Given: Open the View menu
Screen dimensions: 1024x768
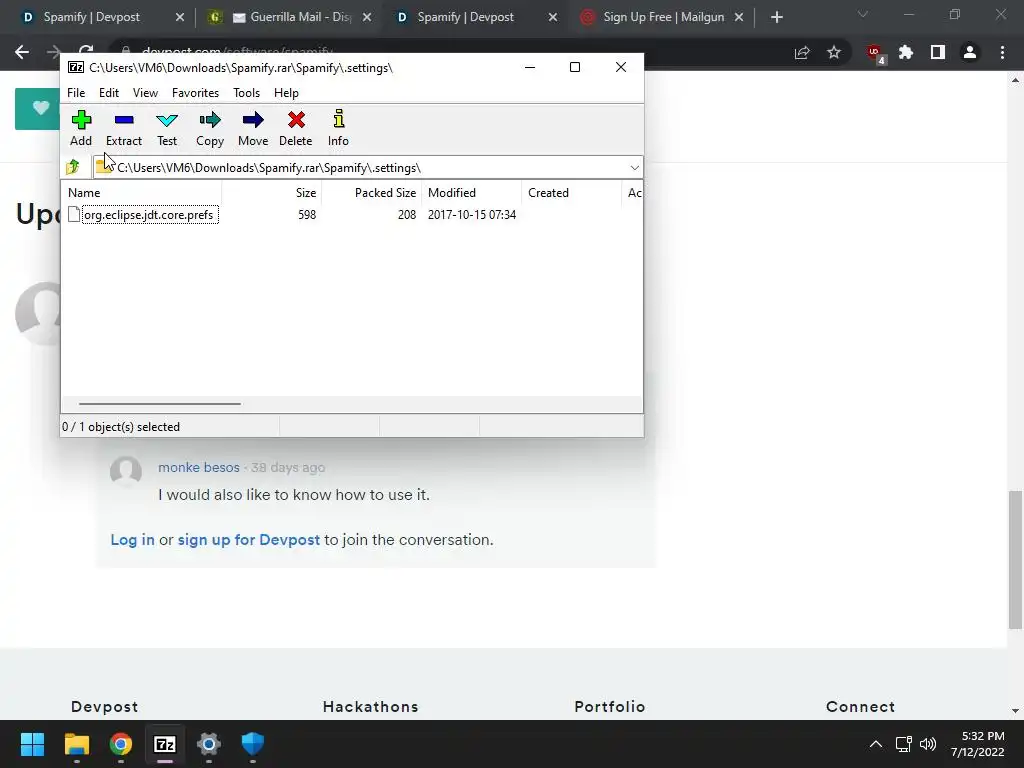Looking at the screenshot, I should pyautogui.click(x=145, y=93).
